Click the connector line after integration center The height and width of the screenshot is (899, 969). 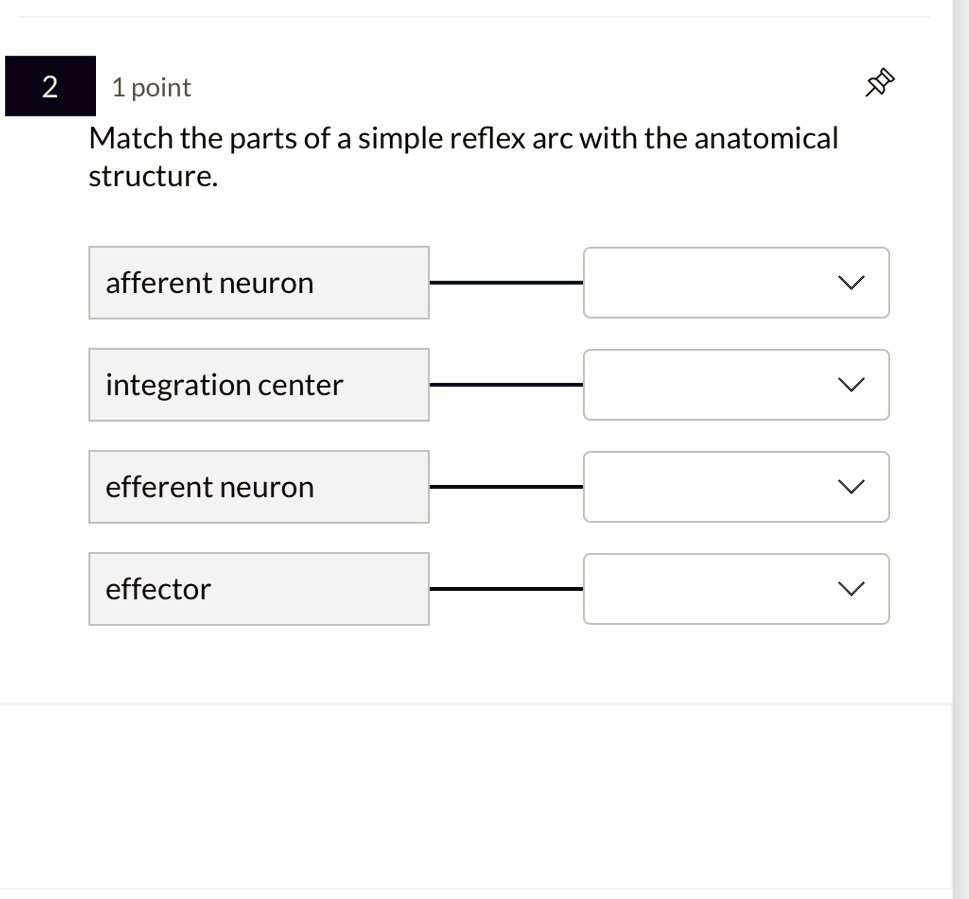click(x=506, y=385)
